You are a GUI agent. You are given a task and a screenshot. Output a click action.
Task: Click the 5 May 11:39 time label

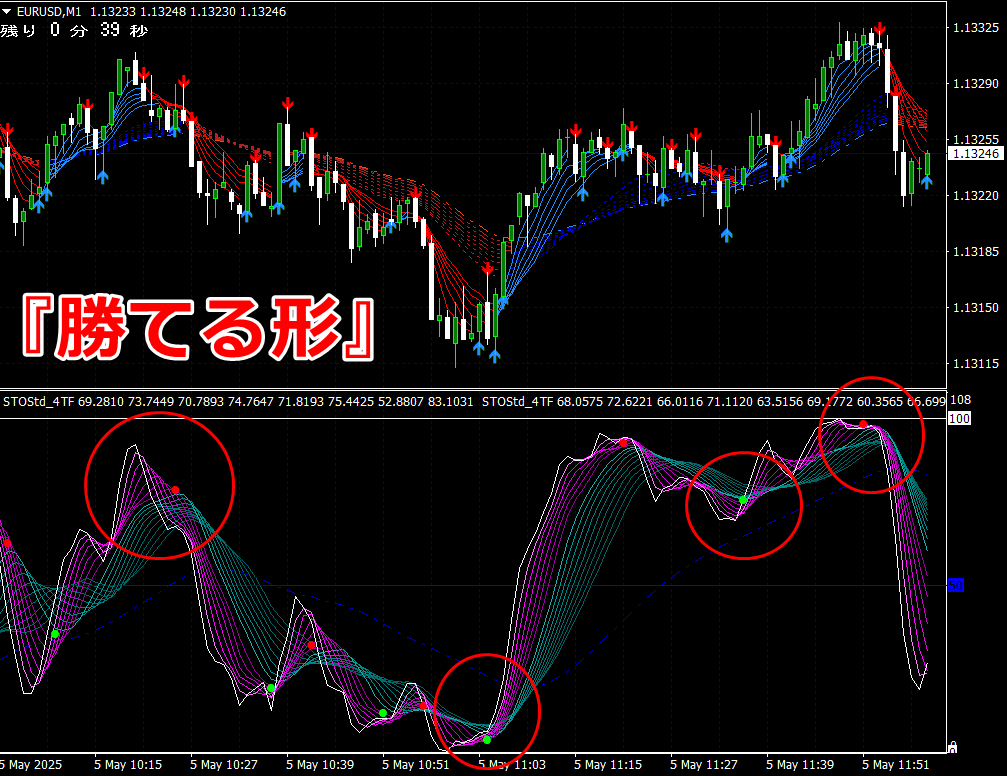tap(800, 764)
